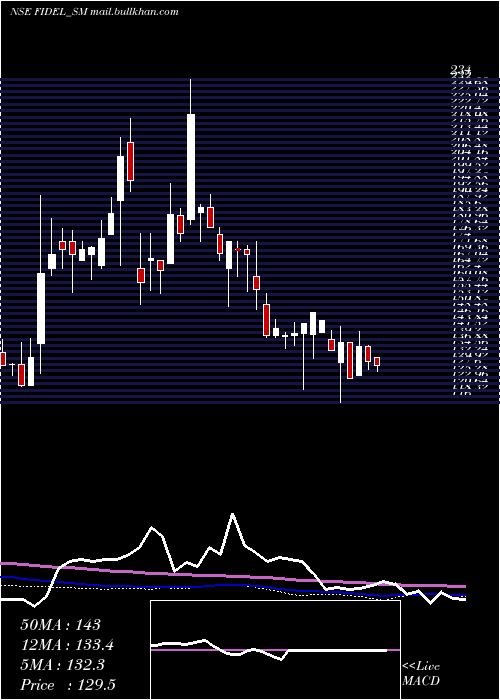Open the MACD inset chart box
Screen dimensions: 500x700
click(275, 650)
